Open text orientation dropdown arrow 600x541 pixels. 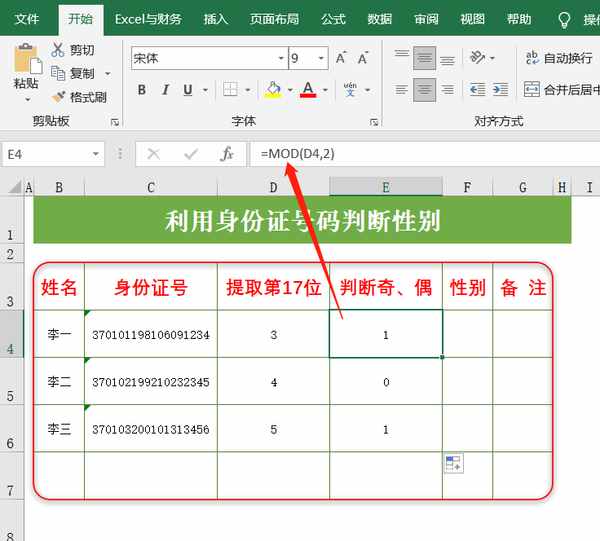[x=492, y=58]
